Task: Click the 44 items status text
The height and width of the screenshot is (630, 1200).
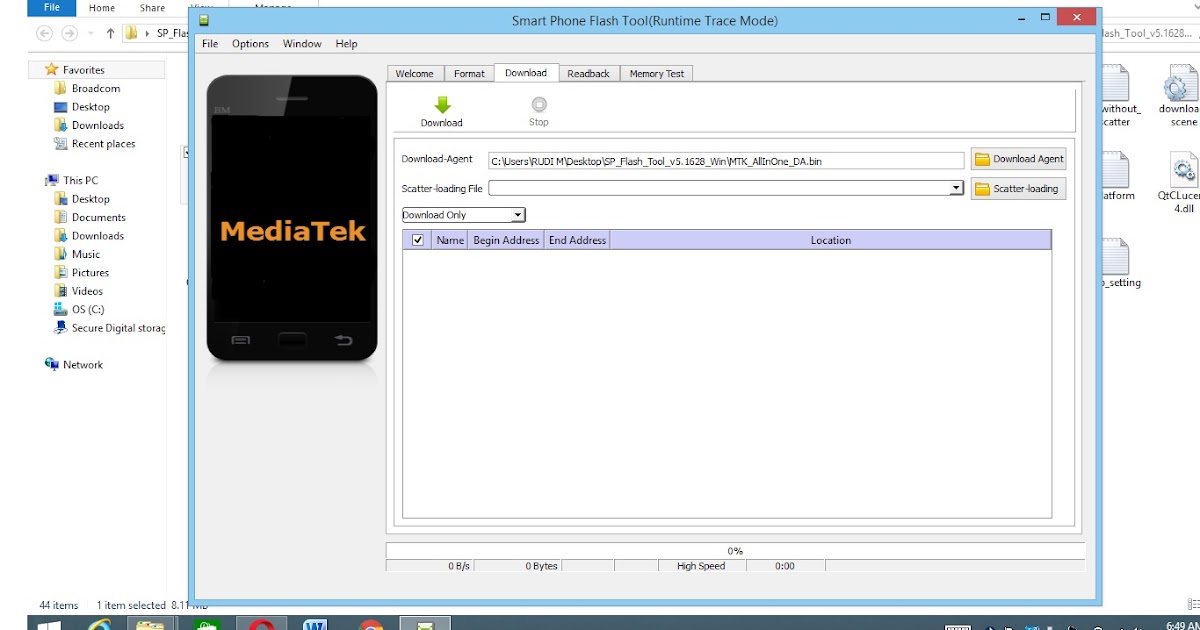Action: coord(59,605)
